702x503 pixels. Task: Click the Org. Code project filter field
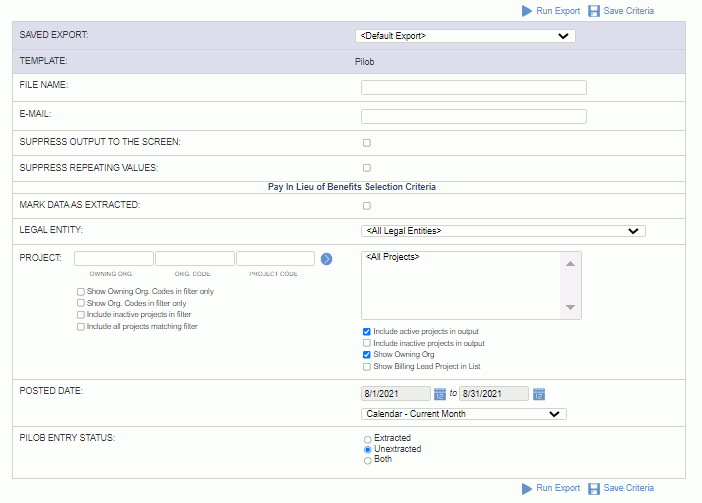(x=195, y=259)
